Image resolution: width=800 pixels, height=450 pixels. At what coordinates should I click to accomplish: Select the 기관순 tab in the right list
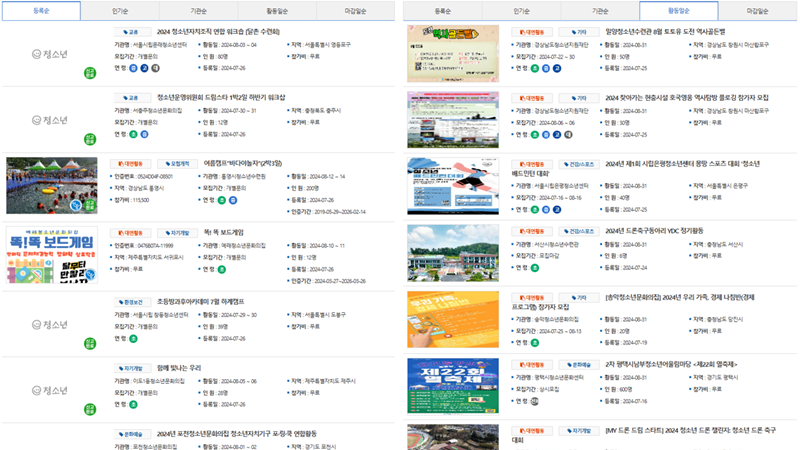pyautogui.click(x=600, y=11)
